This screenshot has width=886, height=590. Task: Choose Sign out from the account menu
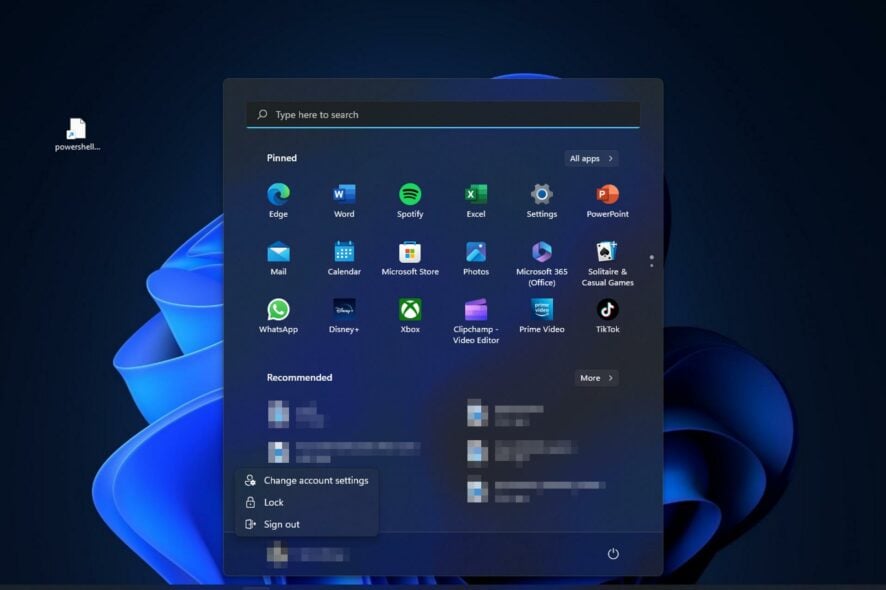[307, 524]
